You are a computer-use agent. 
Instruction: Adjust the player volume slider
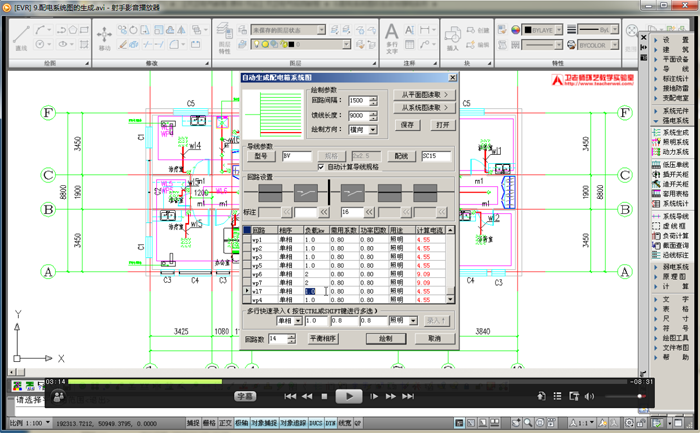click(x=623, y=396)
